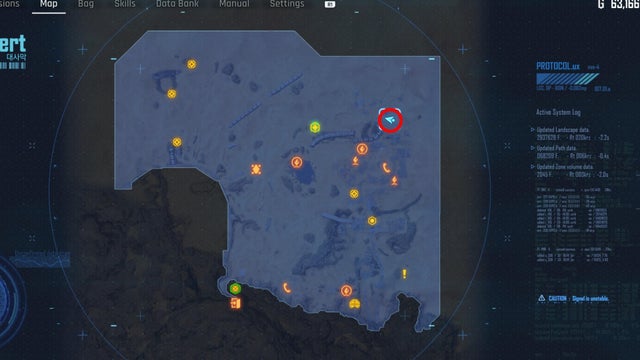Click the PROTOCOL.ux striped progress bar
640x360 pixels.
tap(567, 78)
